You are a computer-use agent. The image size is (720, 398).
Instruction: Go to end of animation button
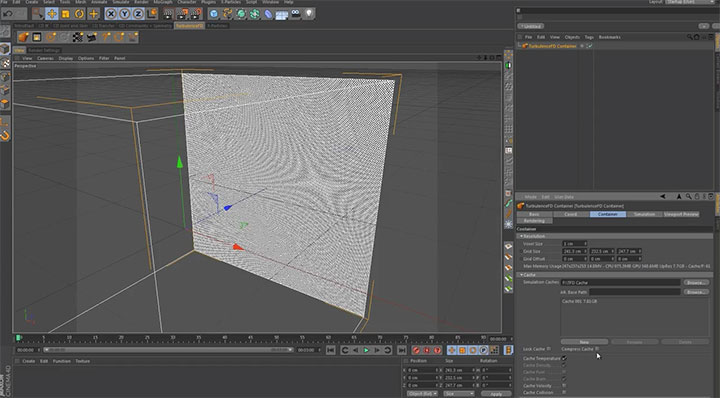402,350
